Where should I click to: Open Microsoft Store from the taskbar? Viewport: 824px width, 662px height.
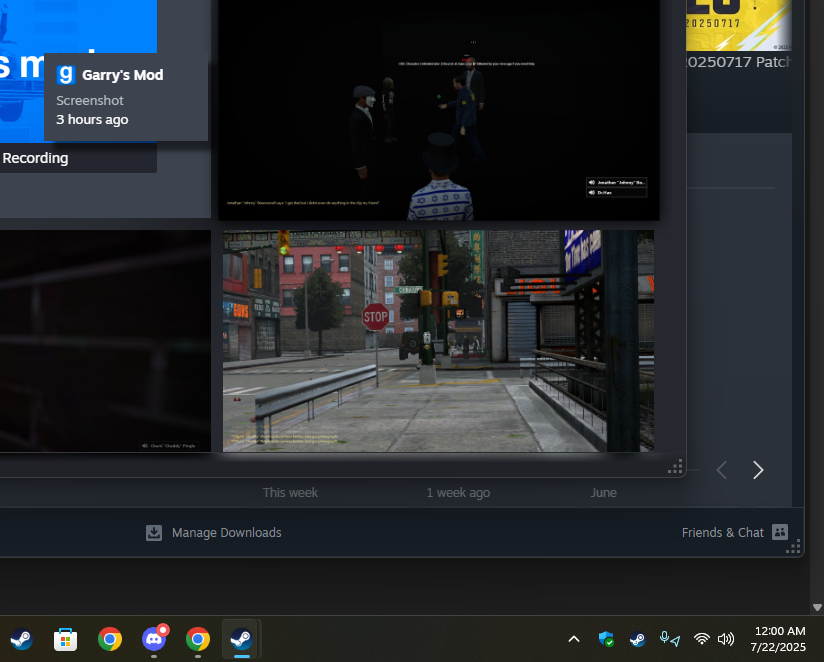pos(66,639)
